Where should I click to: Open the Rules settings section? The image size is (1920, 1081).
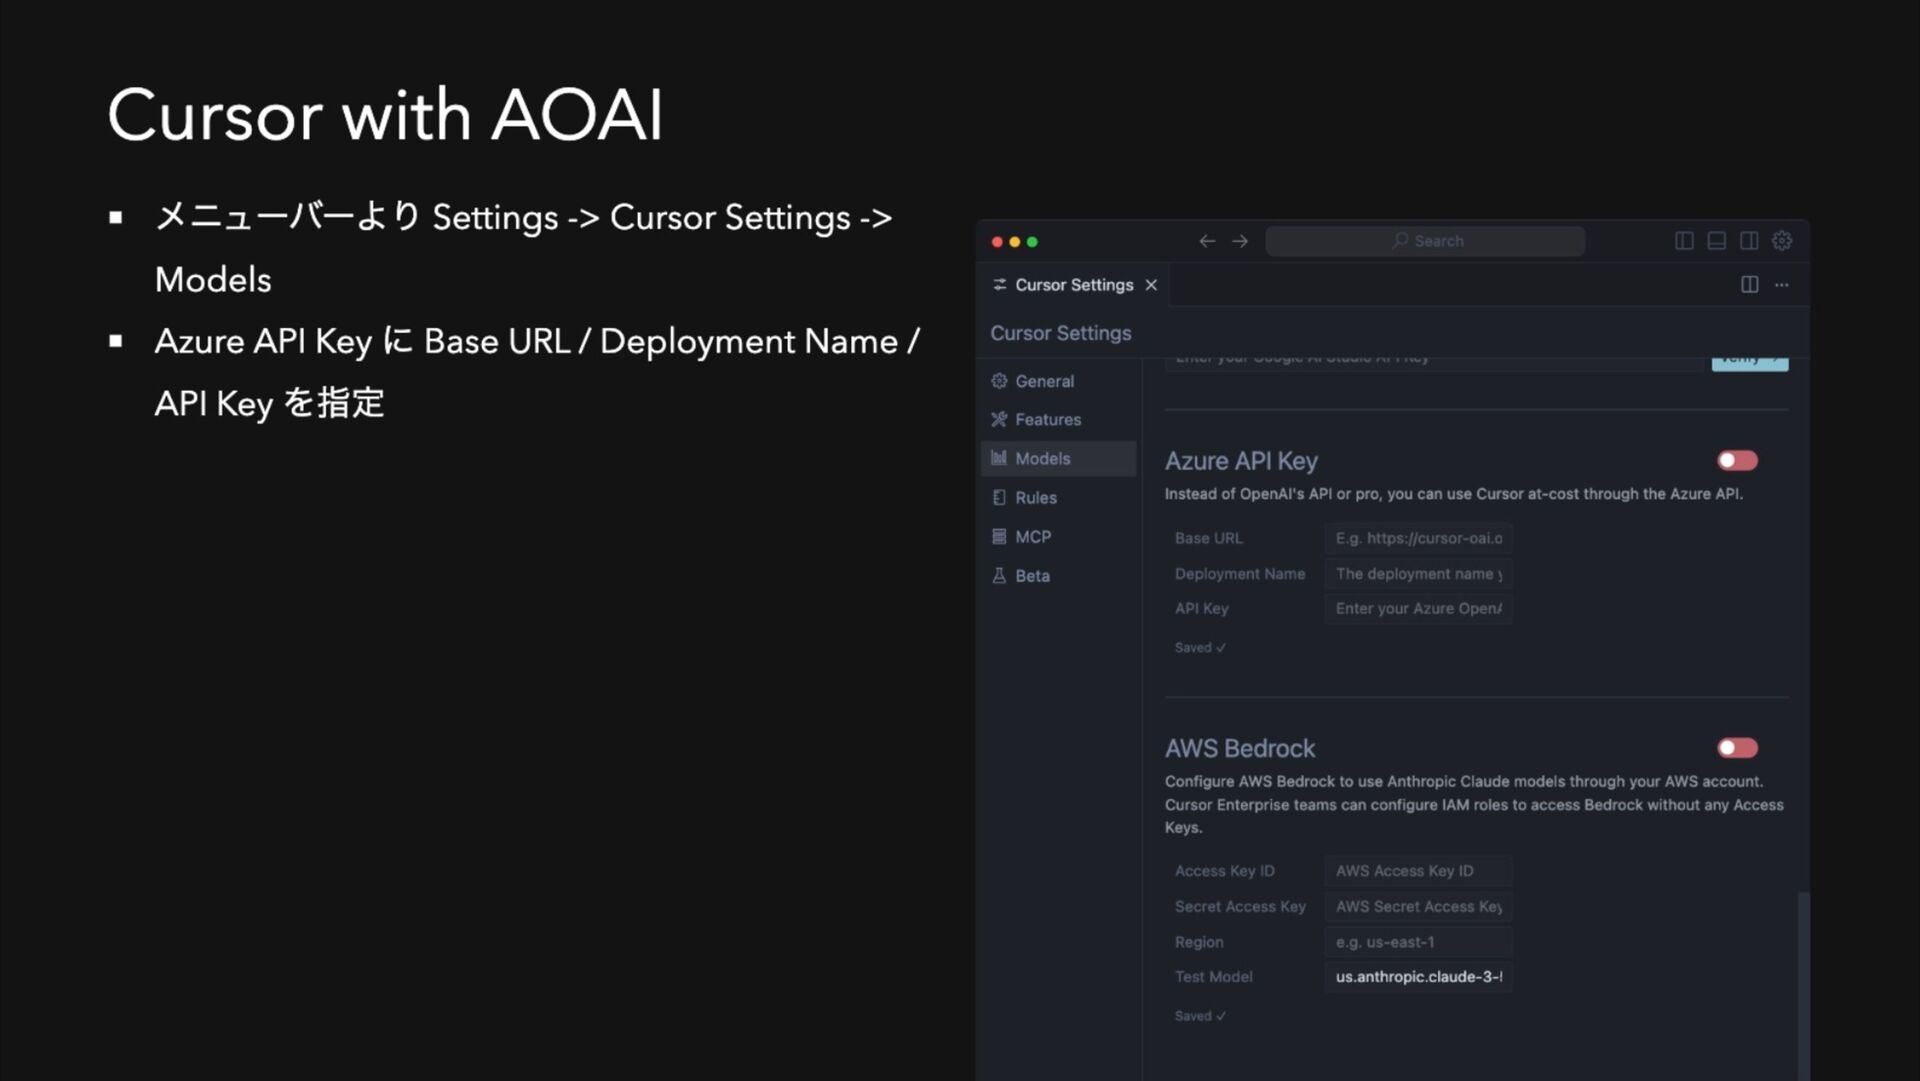[1035, 498]
